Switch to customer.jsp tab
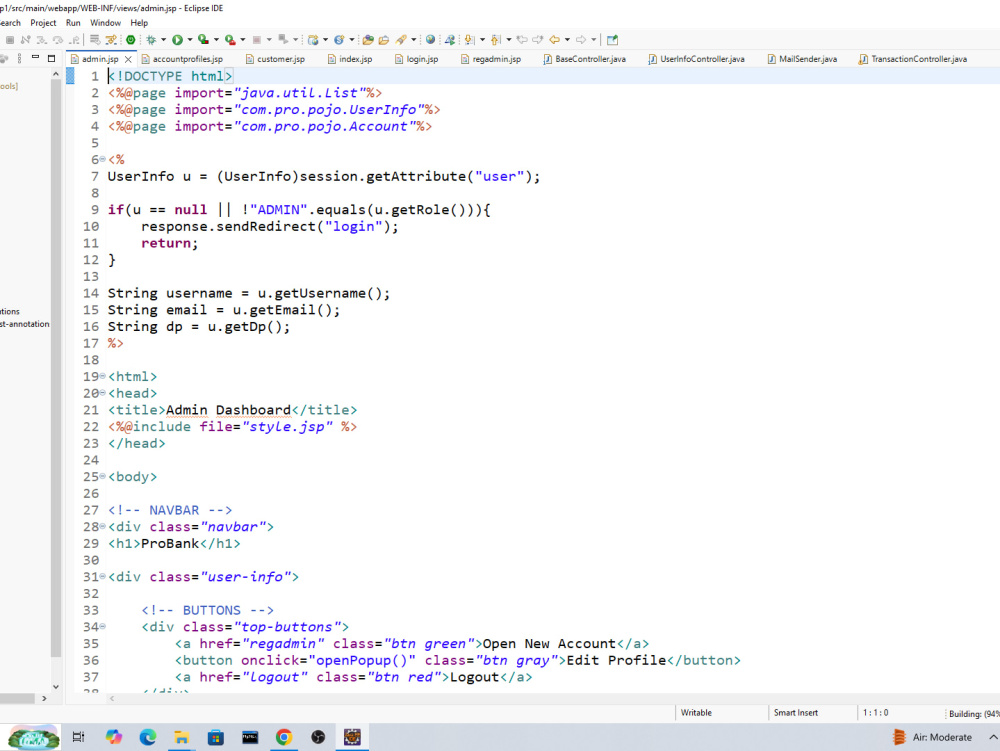 point(276,59)
